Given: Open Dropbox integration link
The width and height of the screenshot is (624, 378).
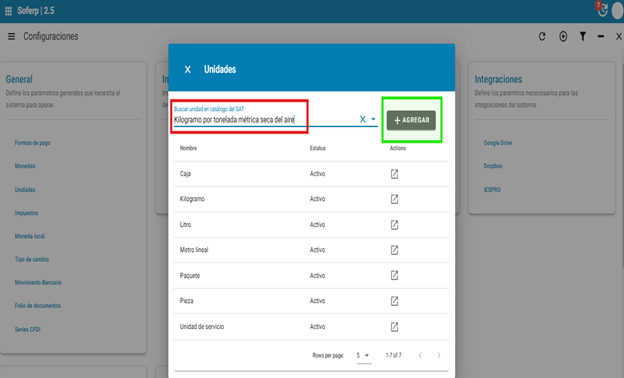Looking at the screenshot, I should click(x=493, y=166).
